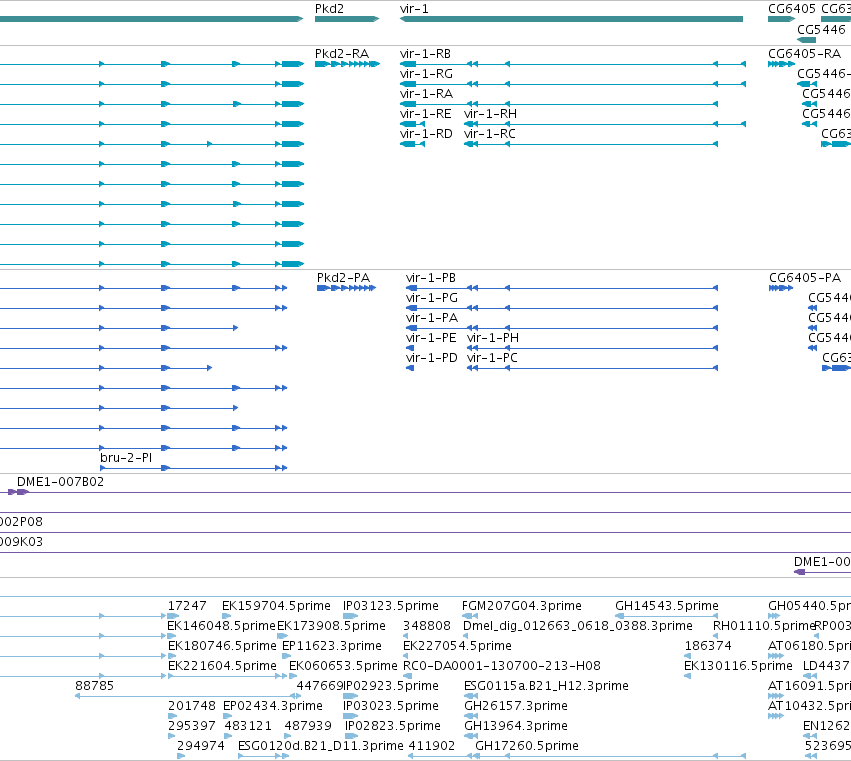Select the Pkd2-RA transcript label
This screenshot has height=761, width=851.
point(342,54)
